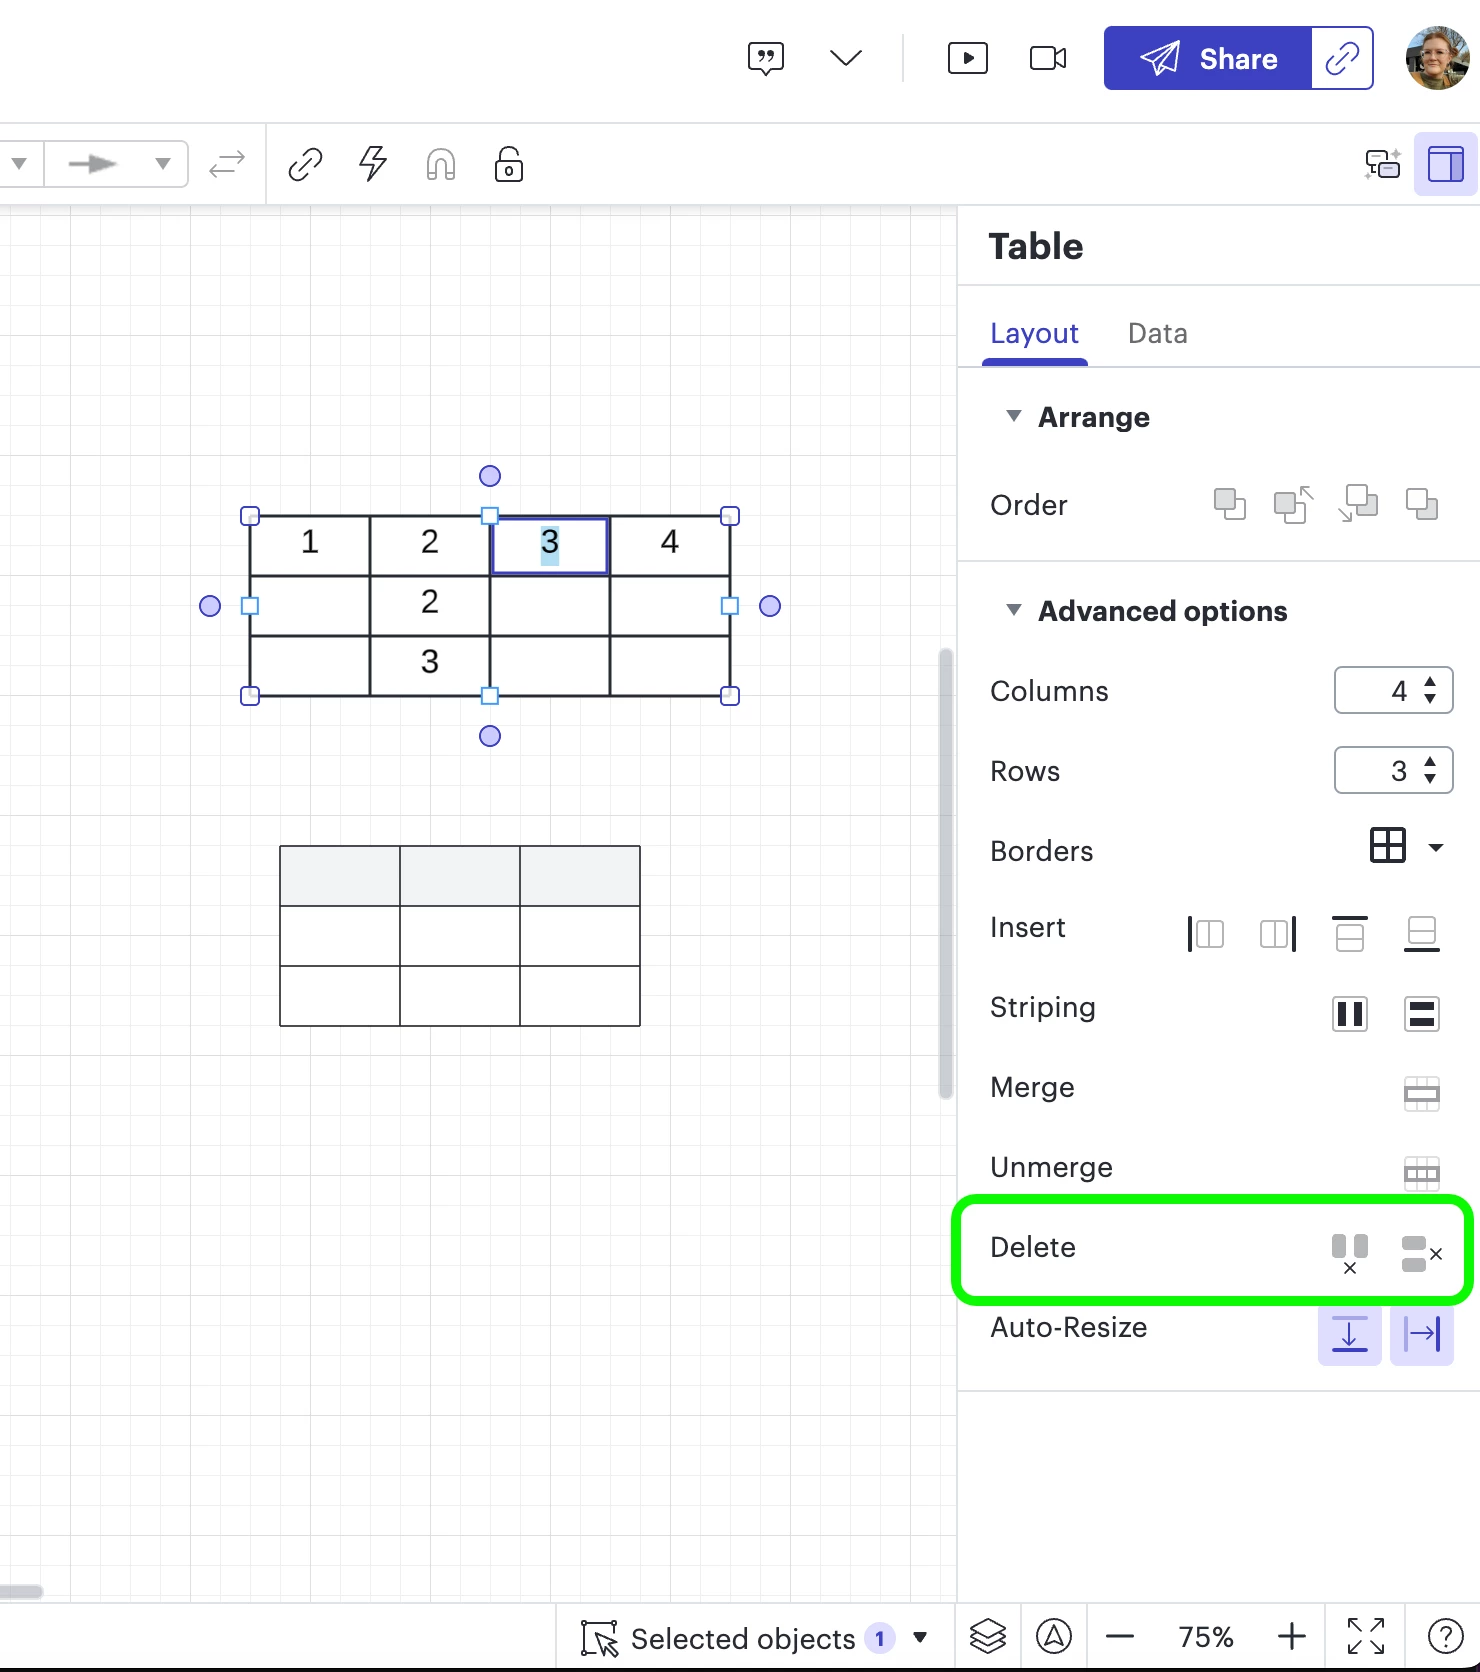Image resolution: width=1480 pixels, height=1672 pixels.
Task: Insert a column to the left
Action: tap(1206, 933)
